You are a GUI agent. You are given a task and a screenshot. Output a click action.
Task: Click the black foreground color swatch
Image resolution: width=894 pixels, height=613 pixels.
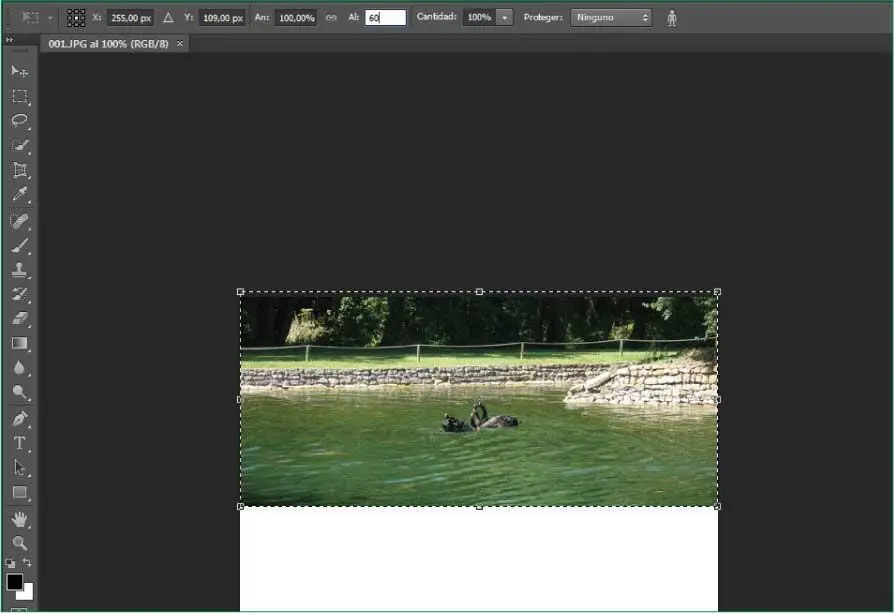15,582
